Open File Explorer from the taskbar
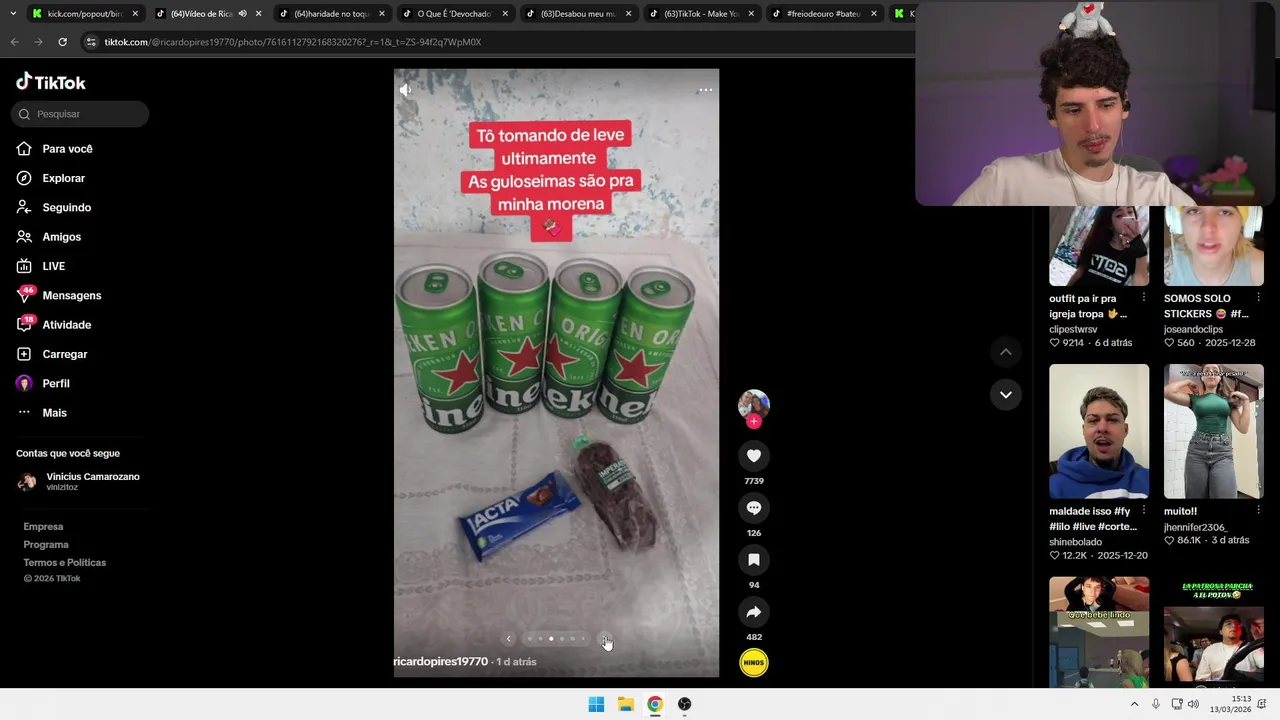1280x720 pixels. 625,704
